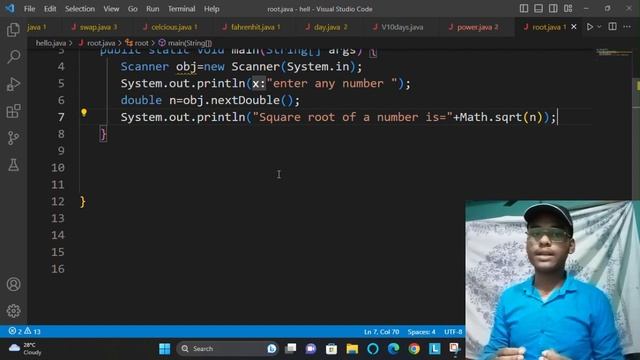Switch to the V10days.java tab
Screen dimensions: 640x360
(402, 27)
